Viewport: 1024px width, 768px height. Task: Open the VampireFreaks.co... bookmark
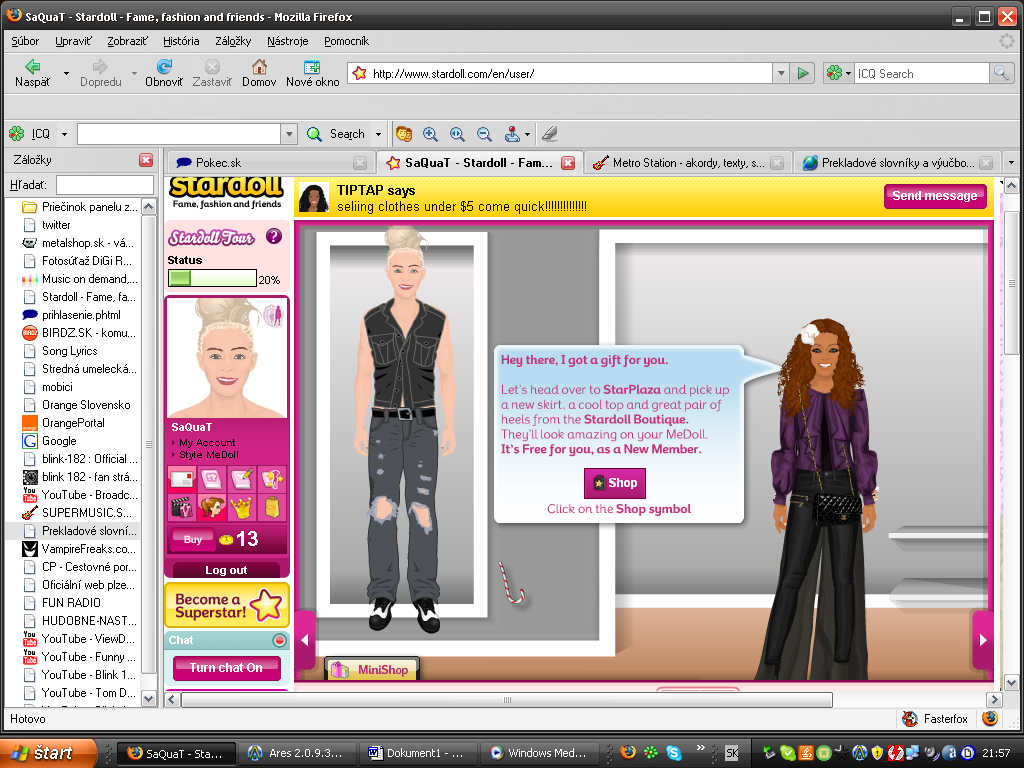[80, 549]
